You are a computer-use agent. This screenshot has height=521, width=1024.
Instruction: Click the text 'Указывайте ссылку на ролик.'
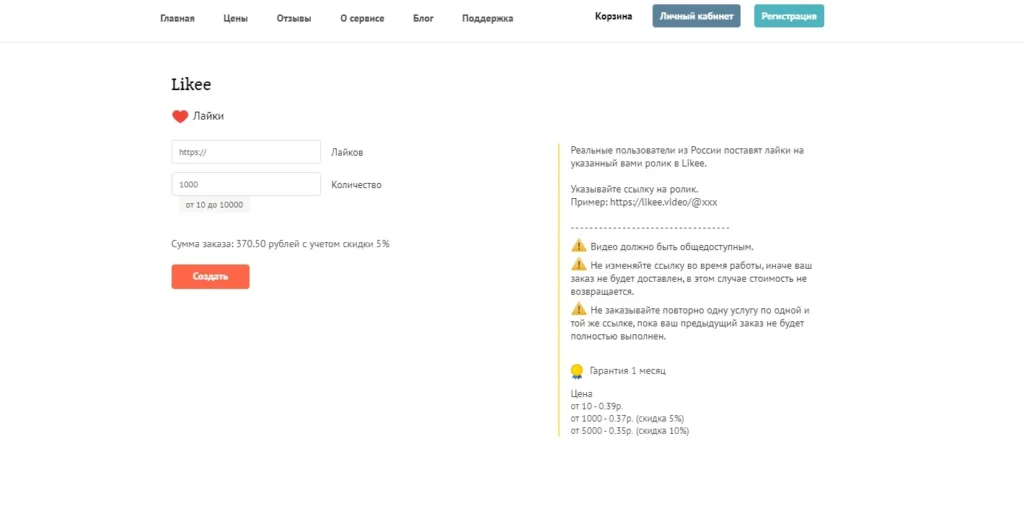(x=634, y=189)
